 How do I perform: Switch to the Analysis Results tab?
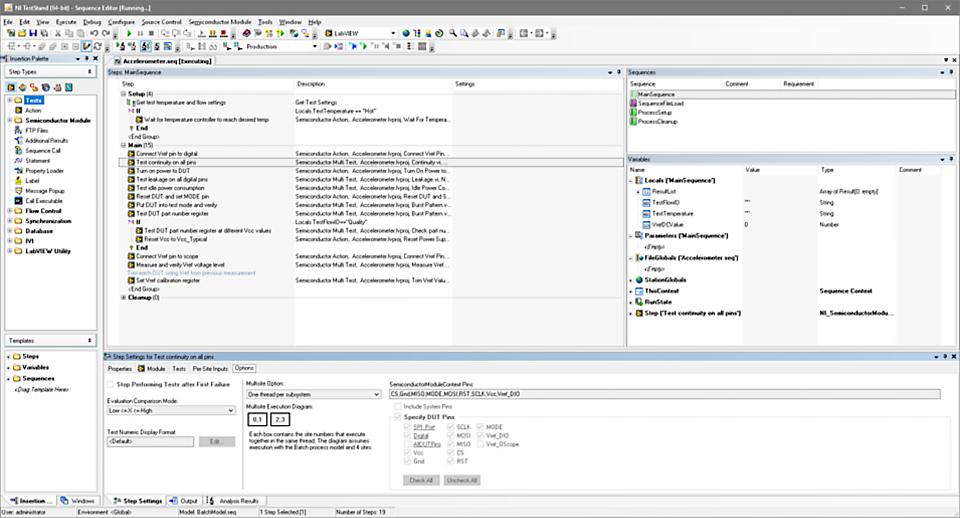233,501
